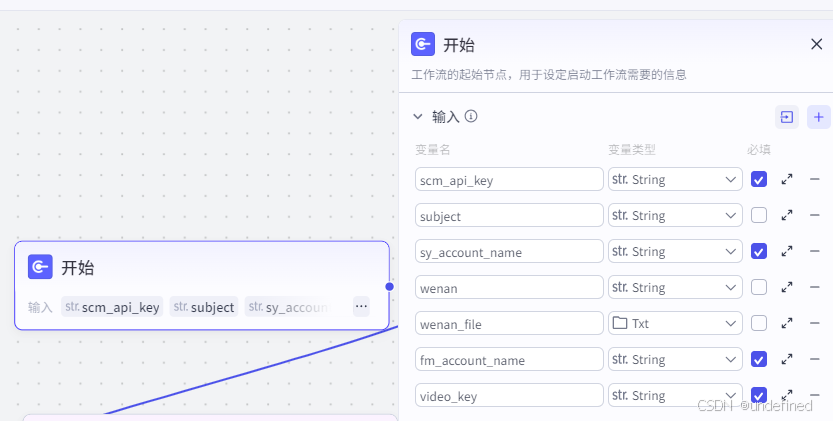
Task: Expand the sy_account_name row editor
Action: pyautogui.click(x=787, y=251)
